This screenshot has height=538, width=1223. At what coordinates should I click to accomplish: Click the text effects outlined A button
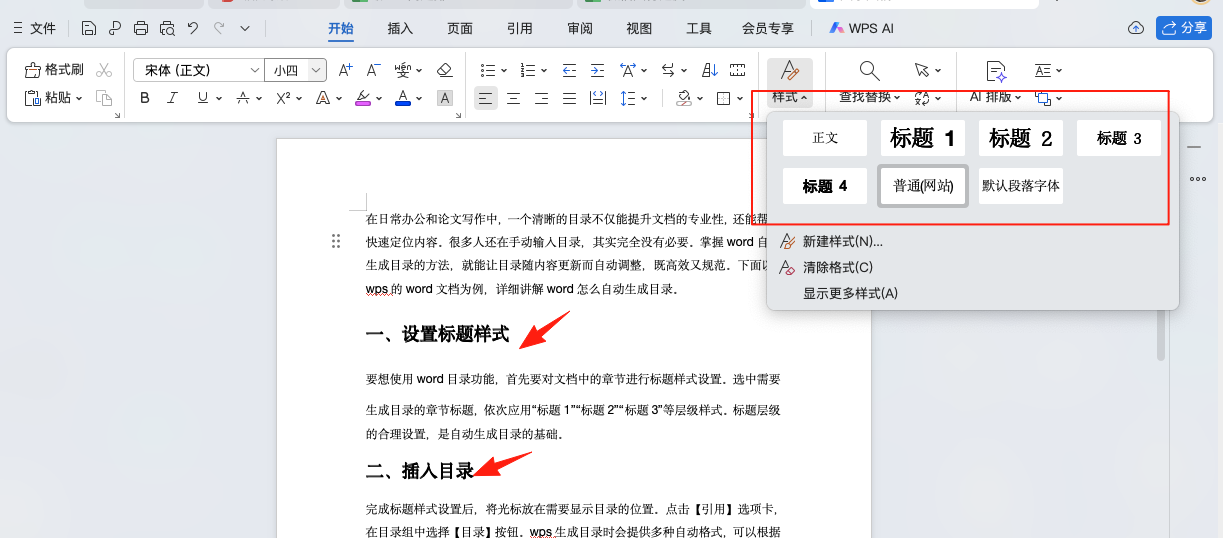[x=323, y=98]
